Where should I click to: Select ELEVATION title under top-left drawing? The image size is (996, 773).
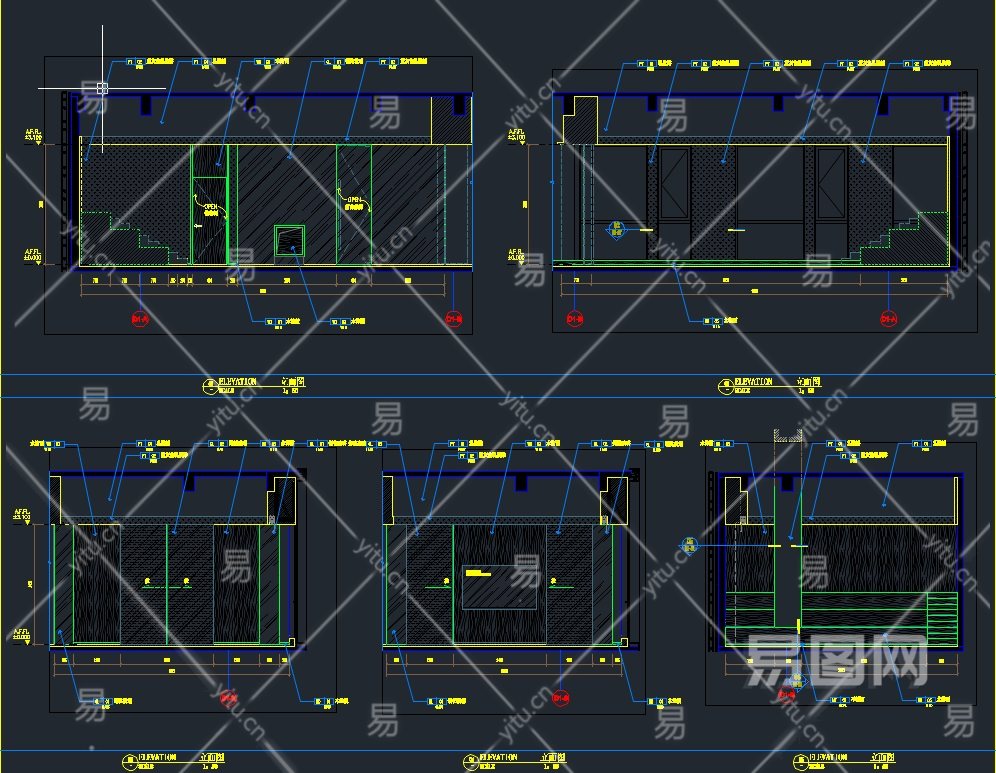tap(238, 382)
